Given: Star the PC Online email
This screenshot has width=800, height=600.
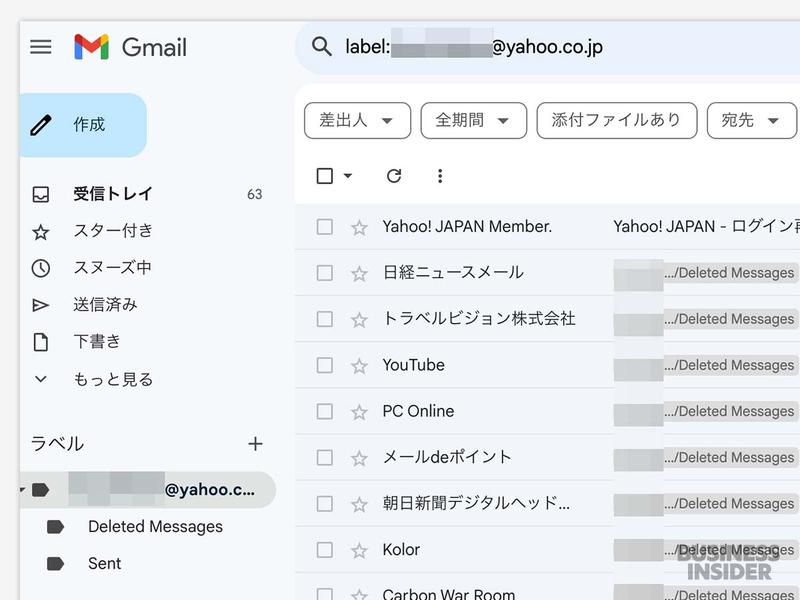Looking at the screenshot, I should point(359,412).
